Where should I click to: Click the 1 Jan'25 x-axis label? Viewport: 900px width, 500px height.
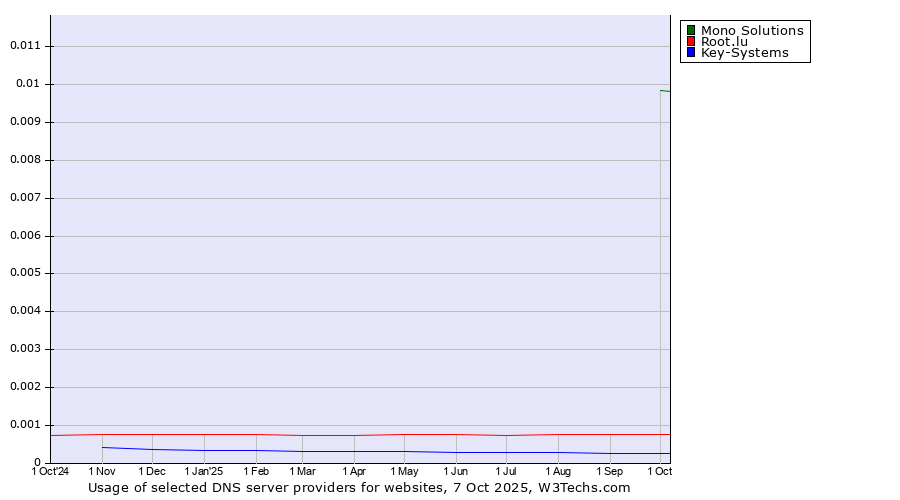[x=204, y=471]
